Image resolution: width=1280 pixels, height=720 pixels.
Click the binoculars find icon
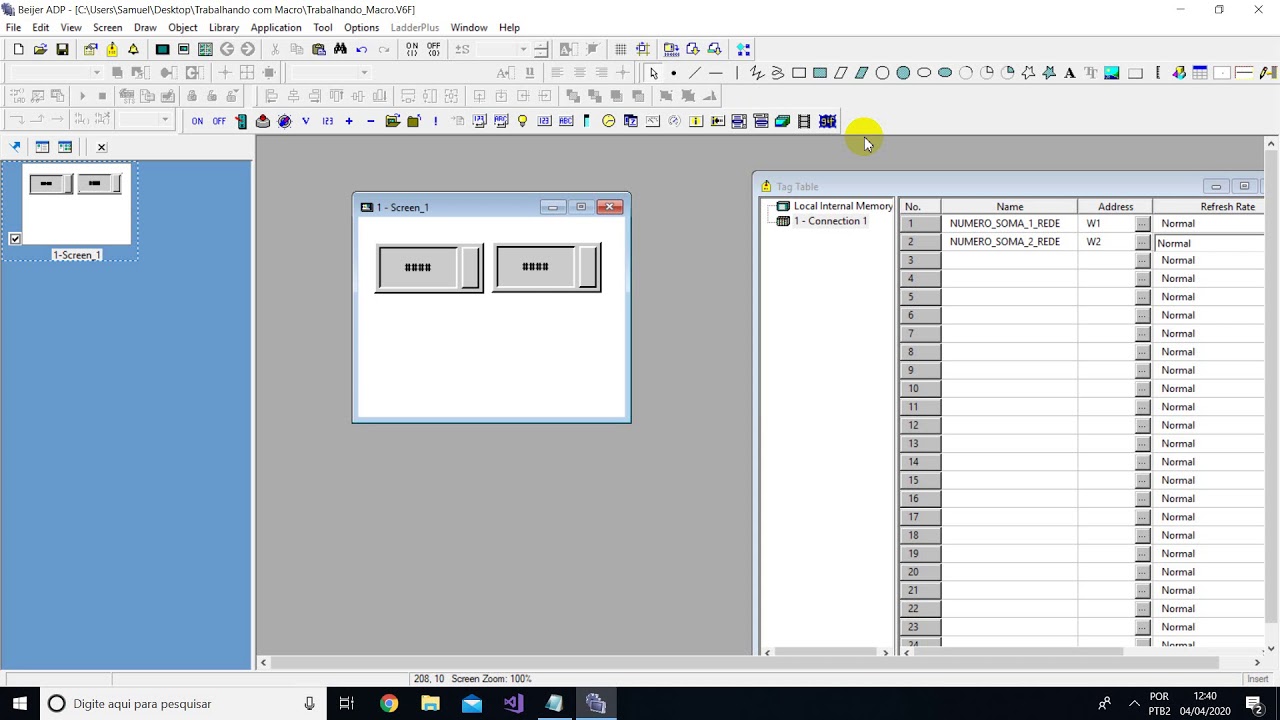tap(340, 49)
